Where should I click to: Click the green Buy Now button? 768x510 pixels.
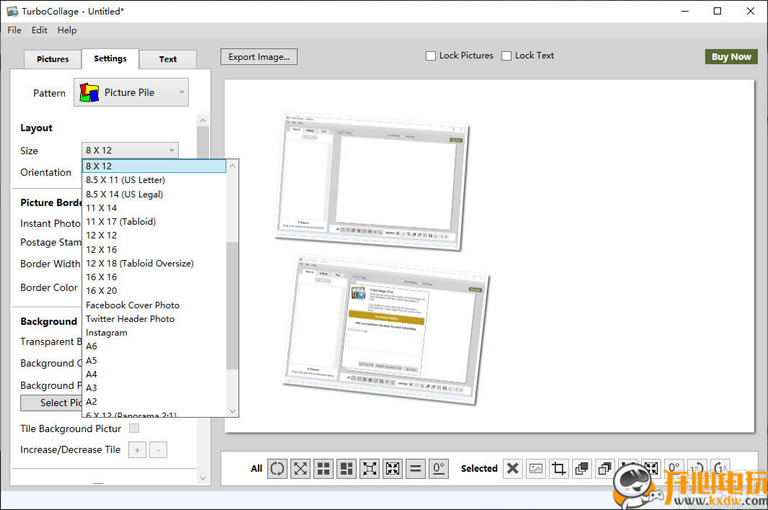pos(731,57)
